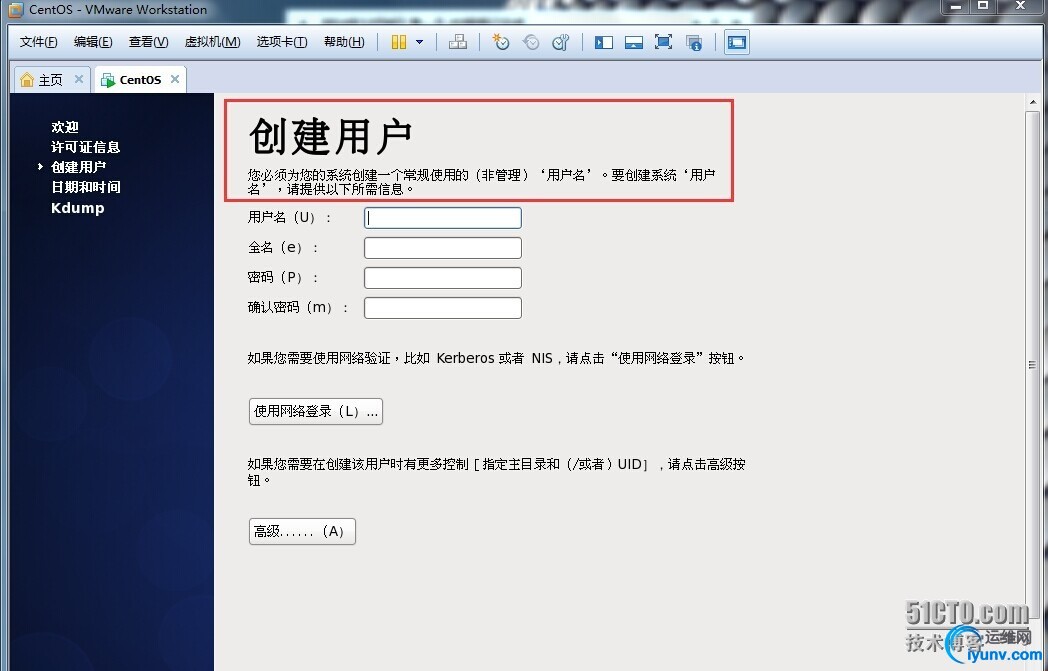This screenshot has width=1048, height=671.
Task: Focus the 用户名 (U) input field
Action: click(442, 218)
